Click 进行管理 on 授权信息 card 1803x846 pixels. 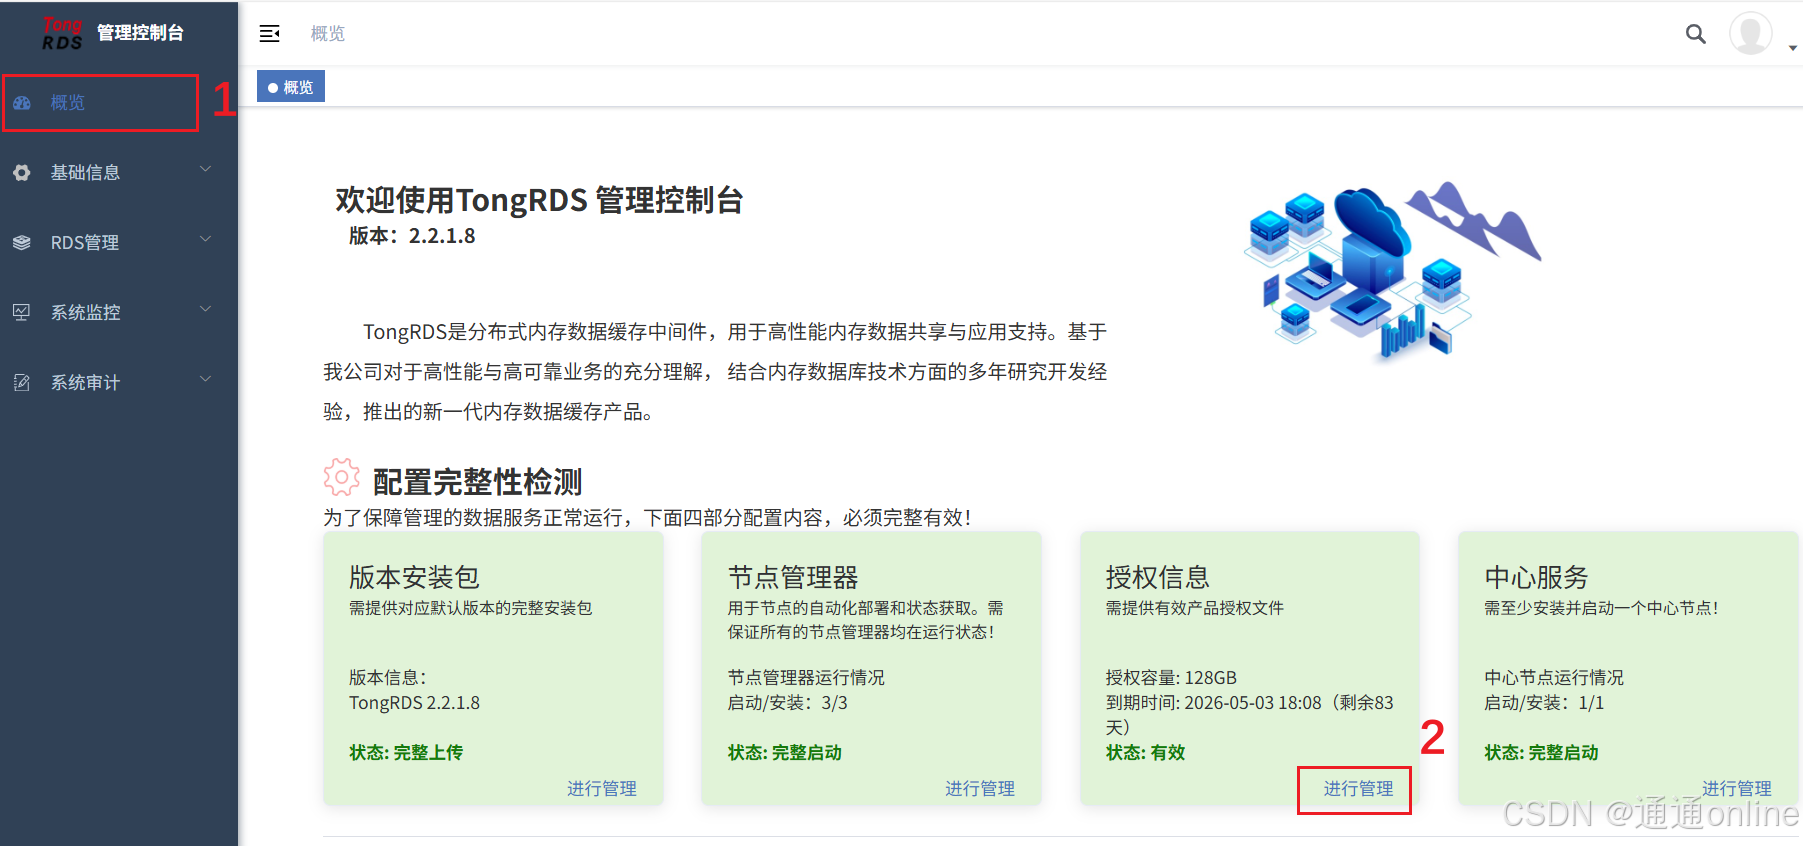coord(1358,789)
